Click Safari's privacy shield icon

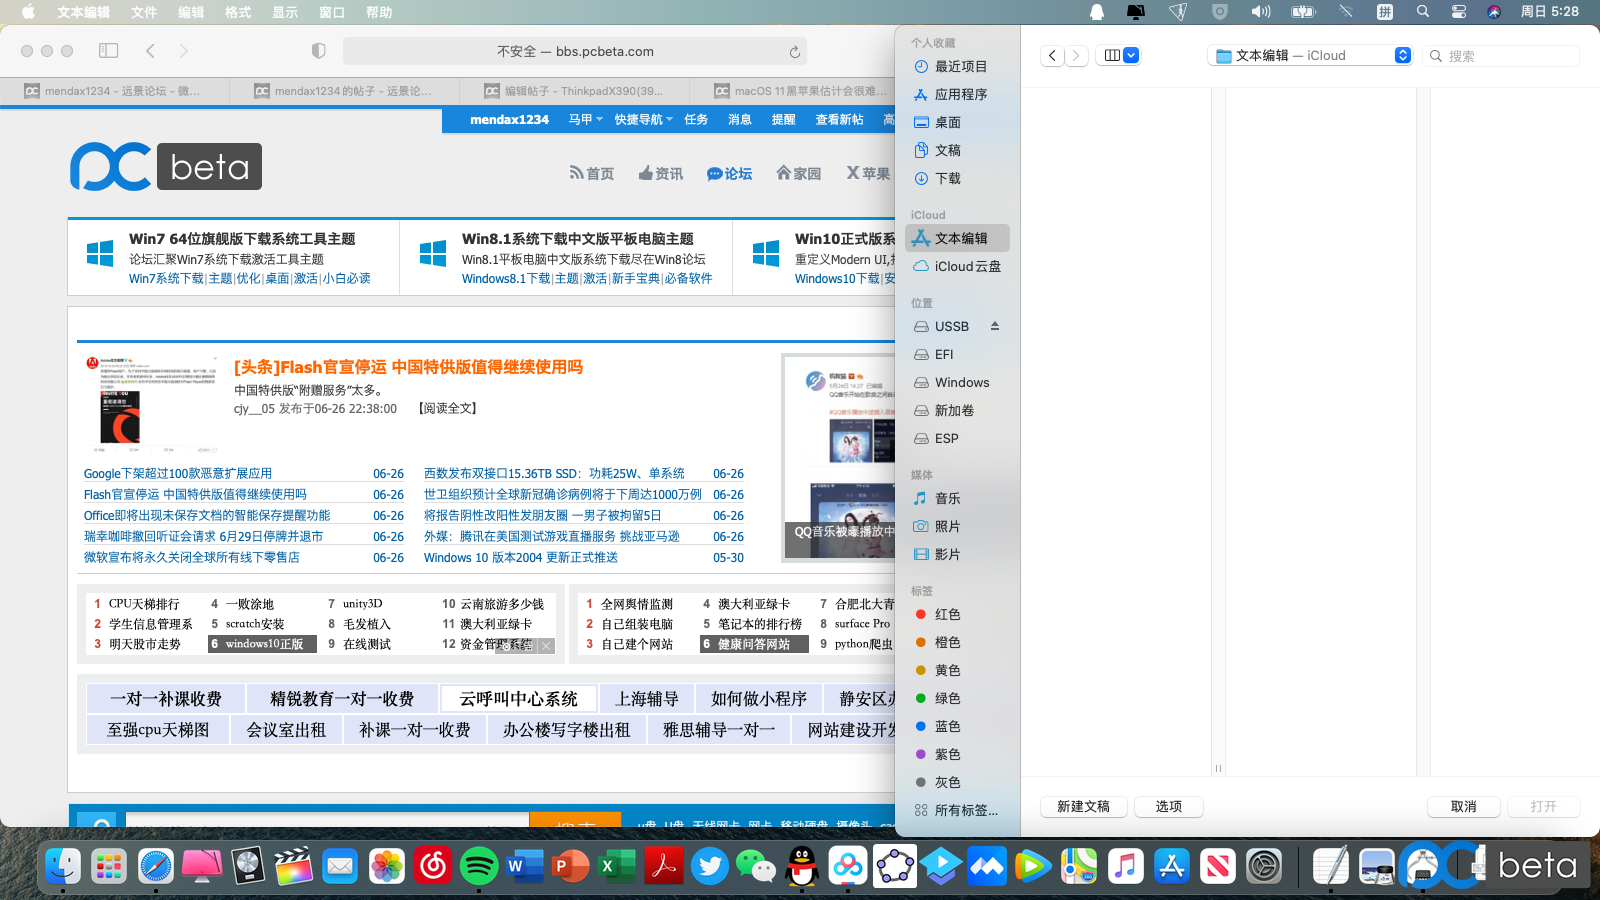(x=318, y=51)
